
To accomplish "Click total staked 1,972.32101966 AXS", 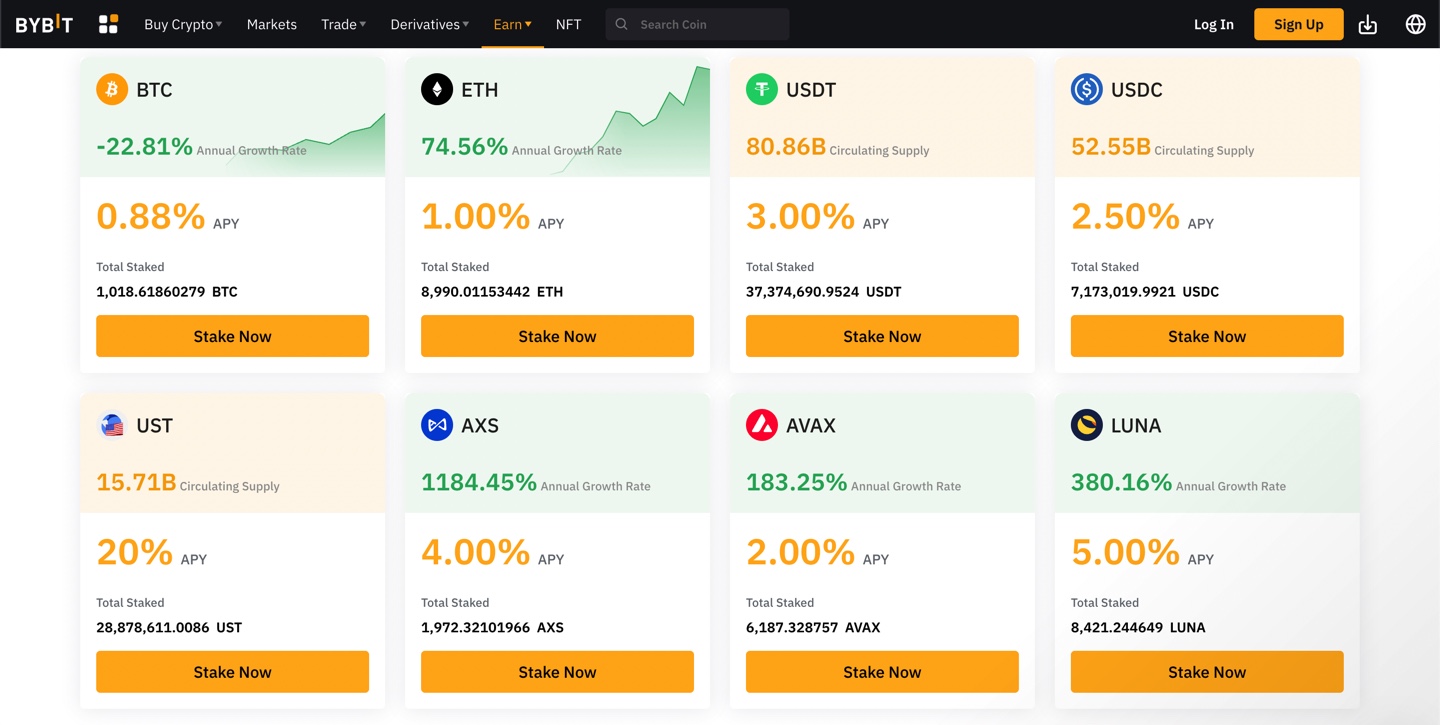I will [x=492, y=628].
